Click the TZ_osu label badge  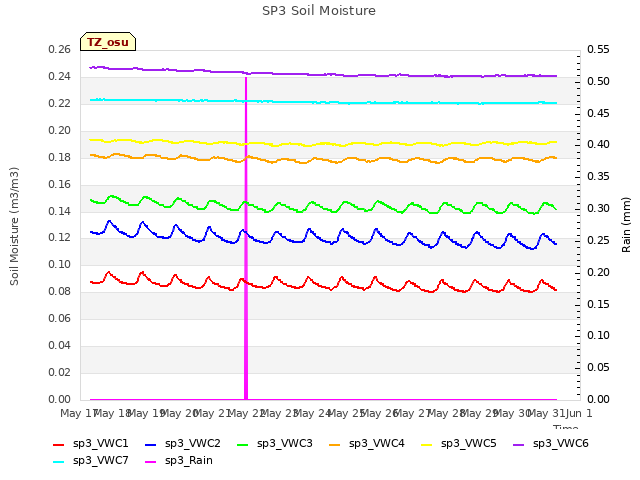coord(108,42)
